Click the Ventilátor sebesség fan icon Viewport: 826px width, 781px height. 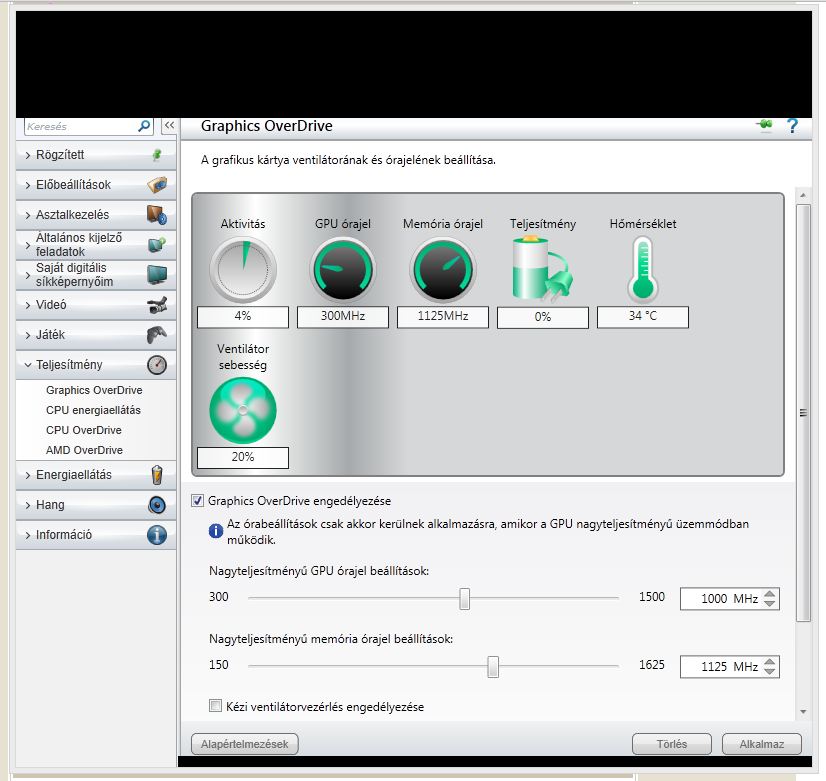click(x=243, y=410)
